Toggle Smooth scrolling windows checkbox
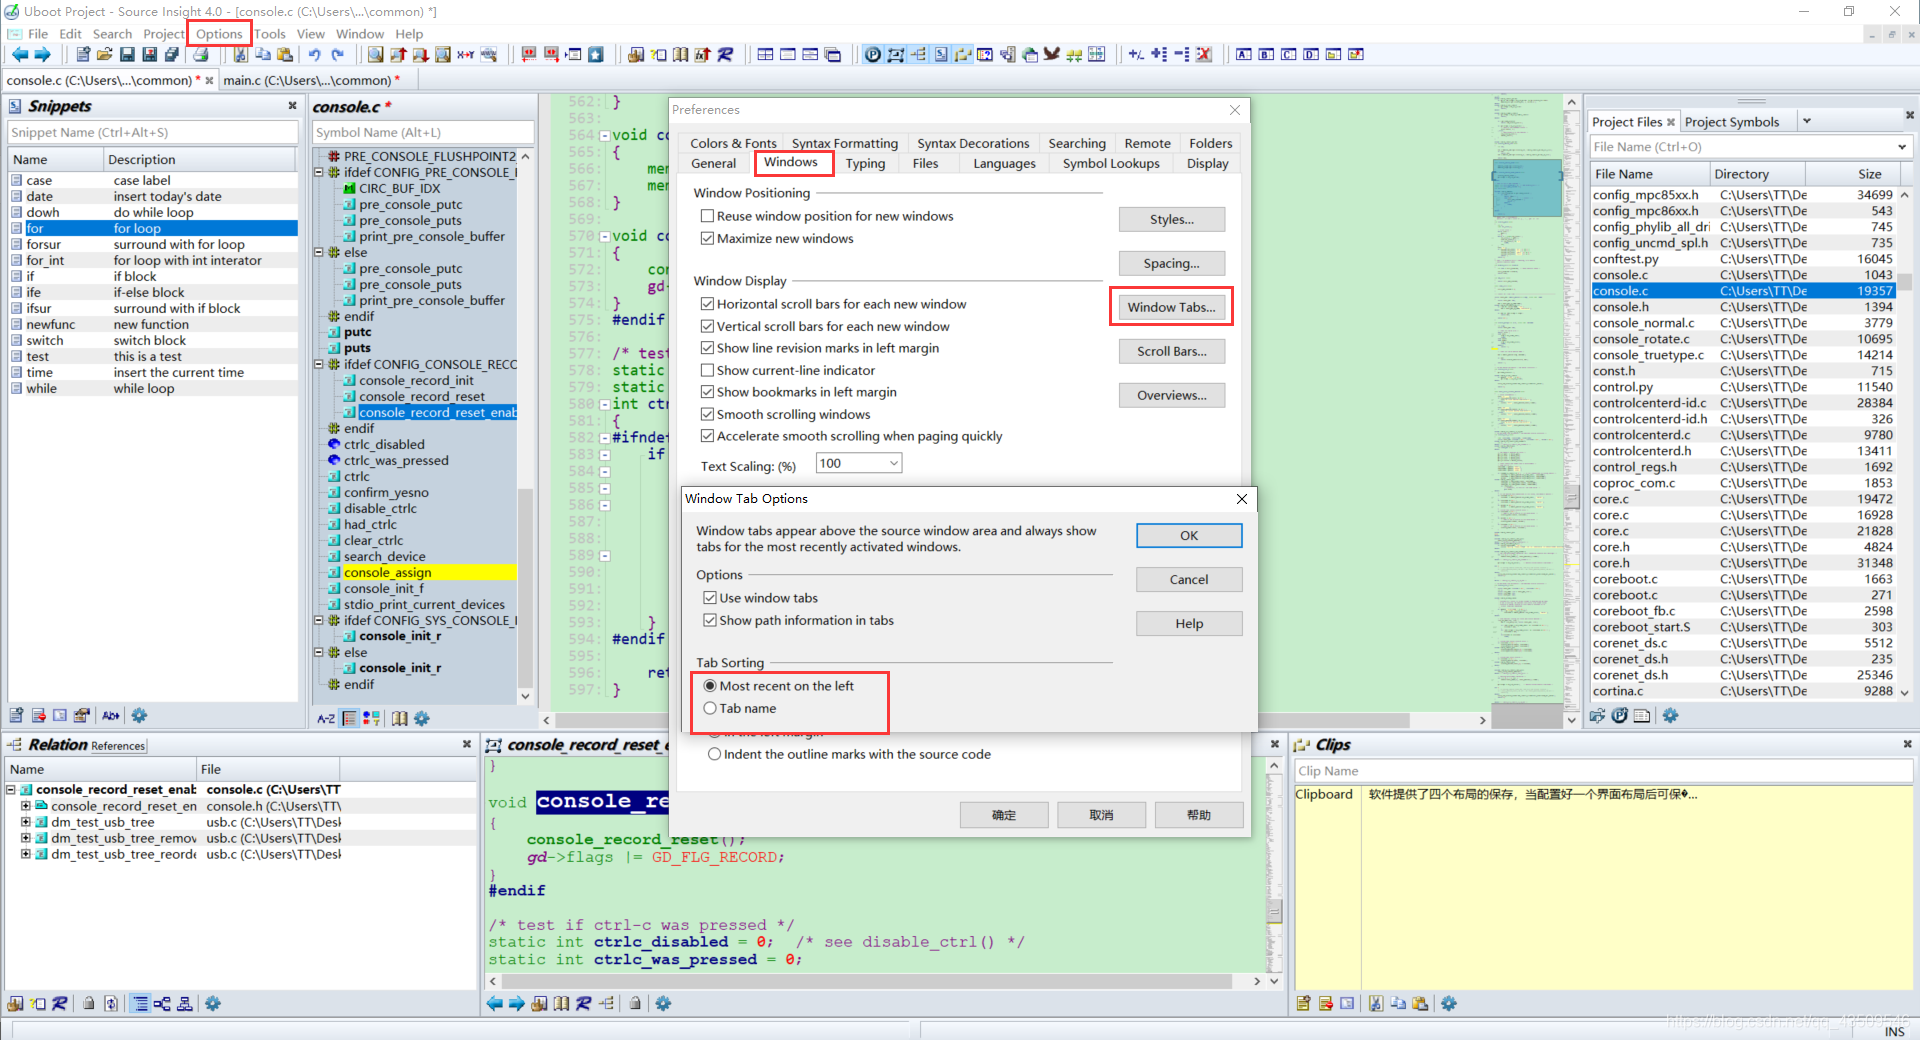Viewport: 1920px width, 1040px height. click(x=707, y=414)
